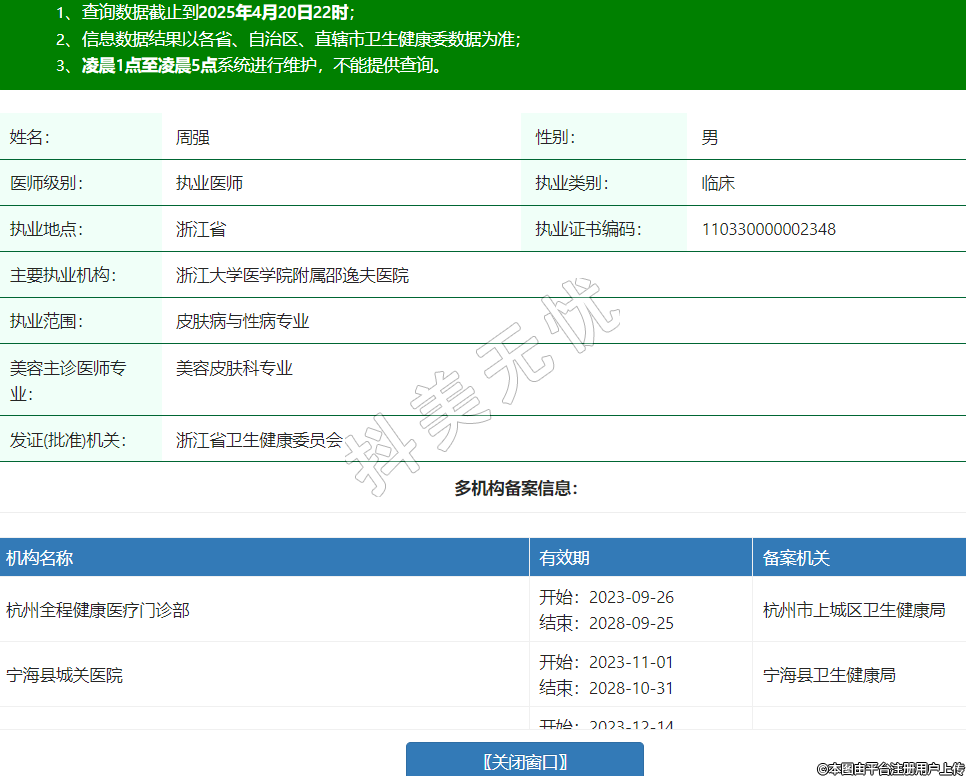Viewport: 966px width, 776px height.
Task: Click the system maintenance notice in green banner
Action: 262,66
